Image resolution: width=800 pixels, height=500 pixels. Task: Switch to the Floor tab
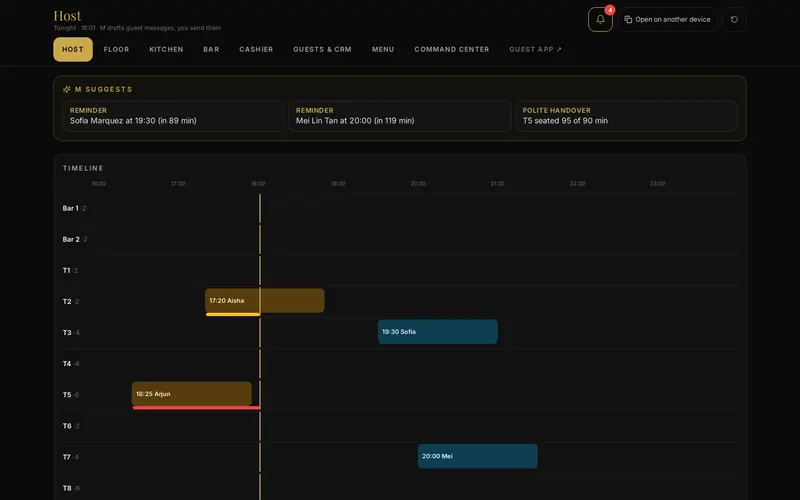pyautogui.click(x=116, y=49)
